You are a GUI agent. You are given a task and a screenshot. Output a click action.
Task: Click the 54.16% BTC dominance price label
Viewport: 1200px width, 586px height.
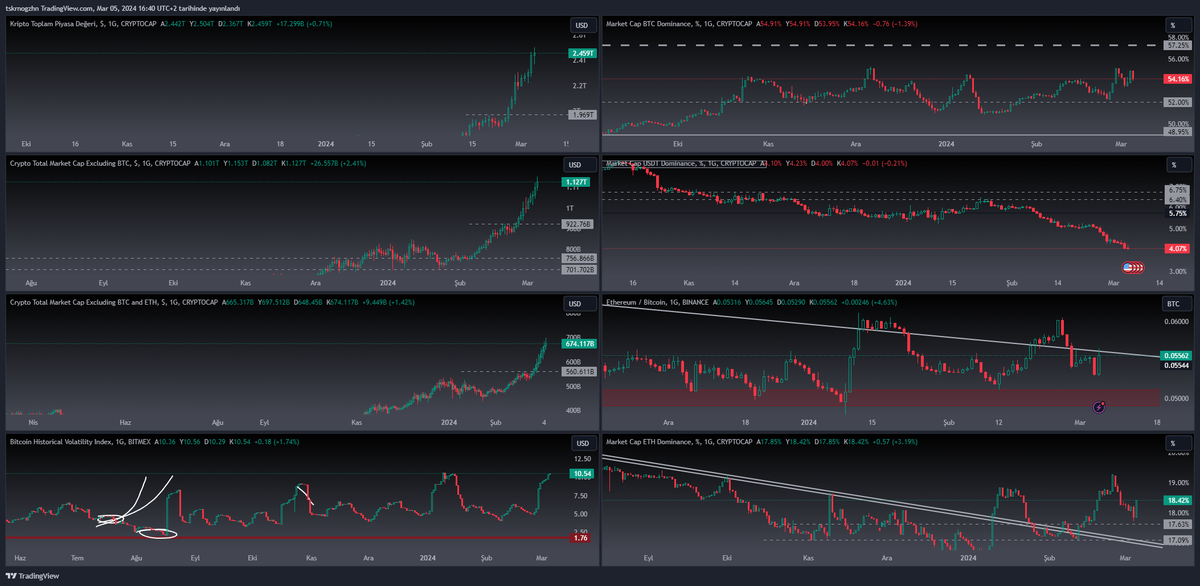(x=1176, y=78)
